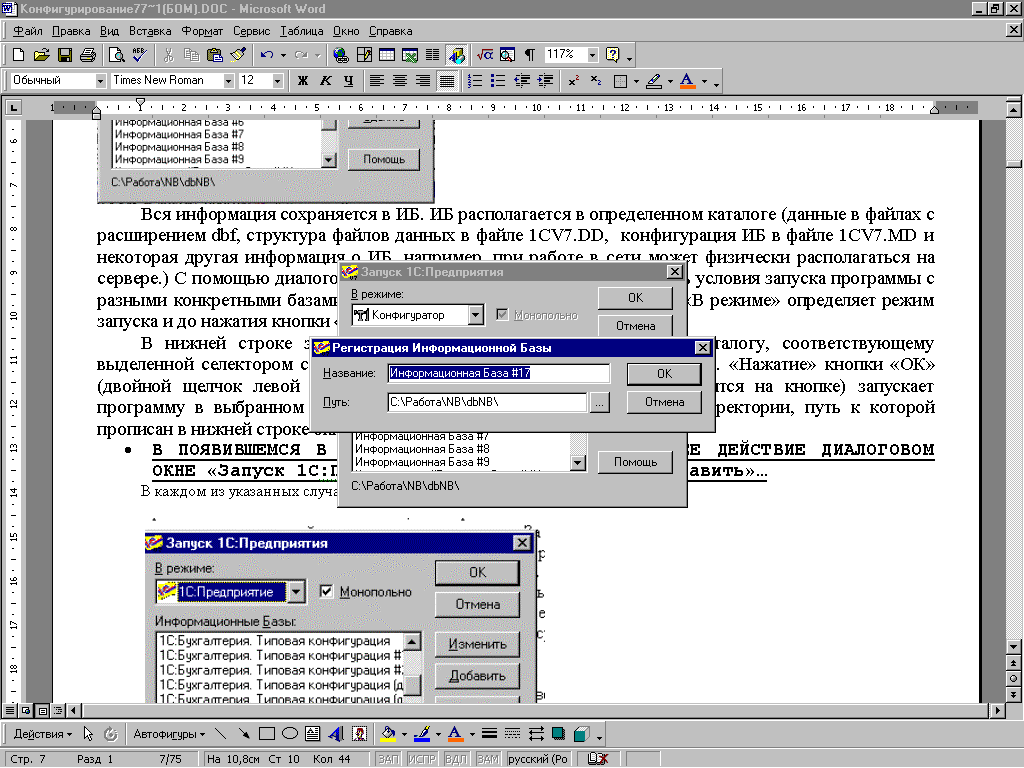This screenshot has width=1024, height=768.
Task: Activate the Format Painter brush
Action: click(238, 55)
